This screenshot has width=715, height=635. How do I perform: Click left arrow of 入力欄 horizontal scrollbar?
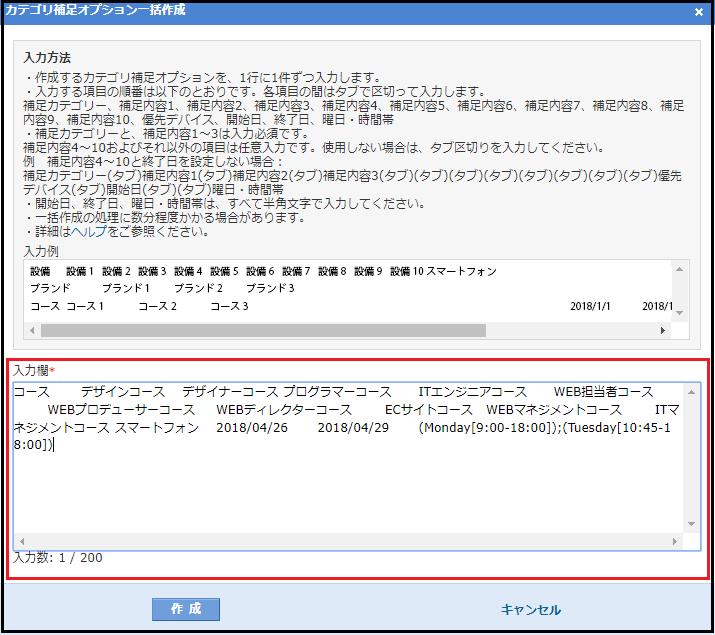[22, 542]
